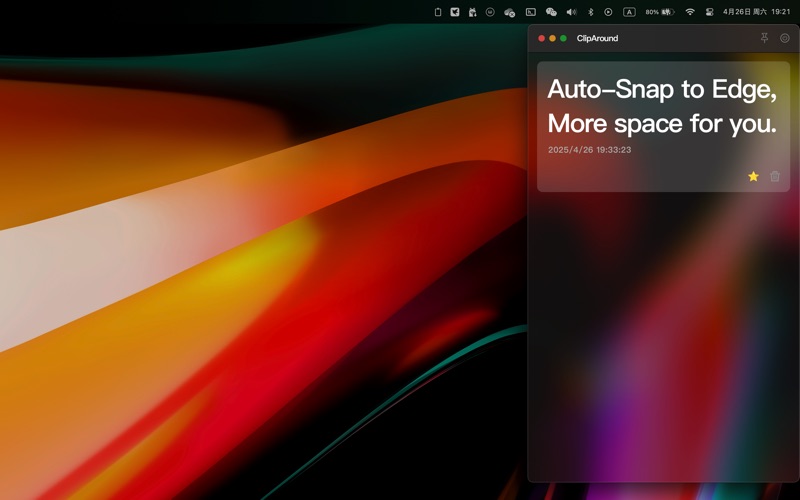Open the robot download icon in menu bar

pyautogui.click(x=472, y=12)
